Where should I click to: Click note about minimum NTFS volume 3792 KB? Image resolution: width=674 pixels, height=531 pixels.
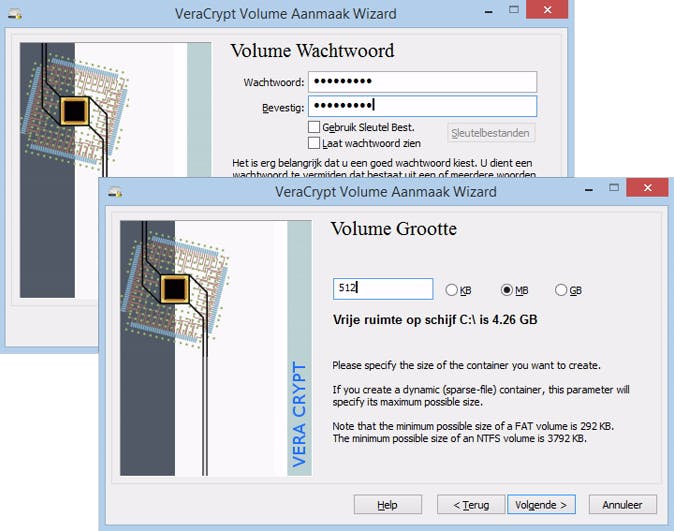(x=460, y=439)
